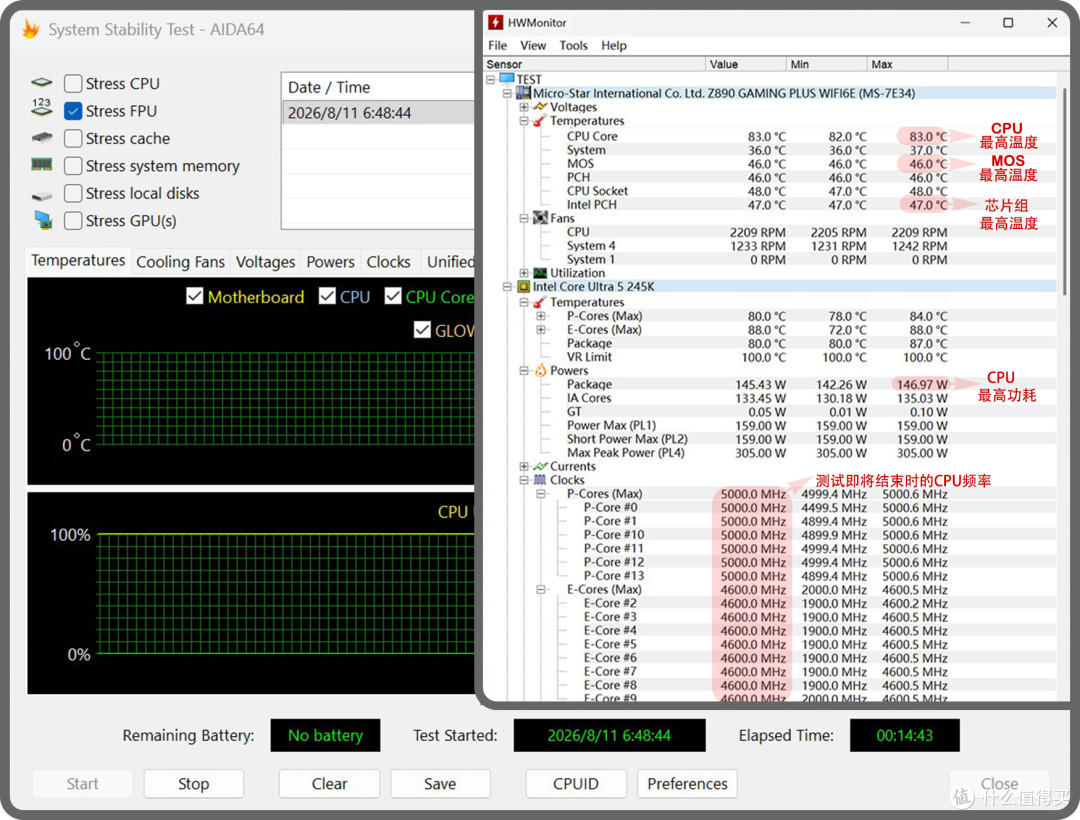Click the processor icon beside Intel Core Ultra 5 245K

tap(523, 286)
